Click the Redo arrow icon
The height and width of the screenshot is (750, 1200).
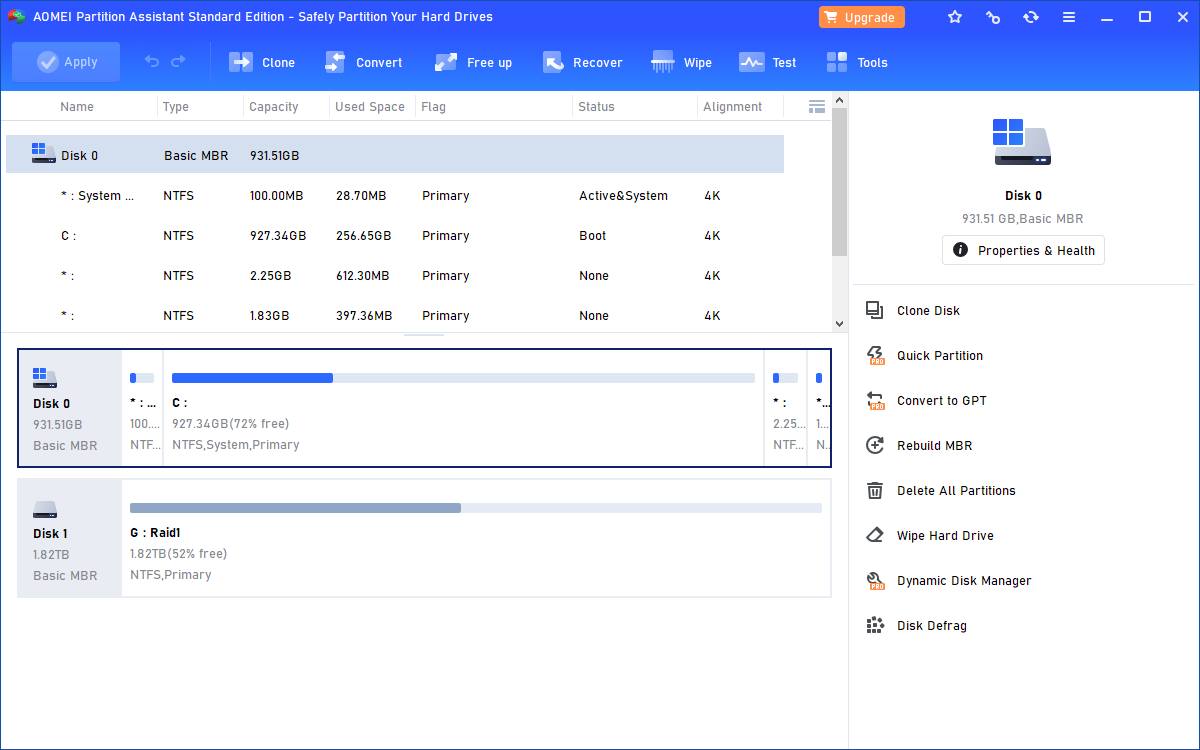(178, 62)
